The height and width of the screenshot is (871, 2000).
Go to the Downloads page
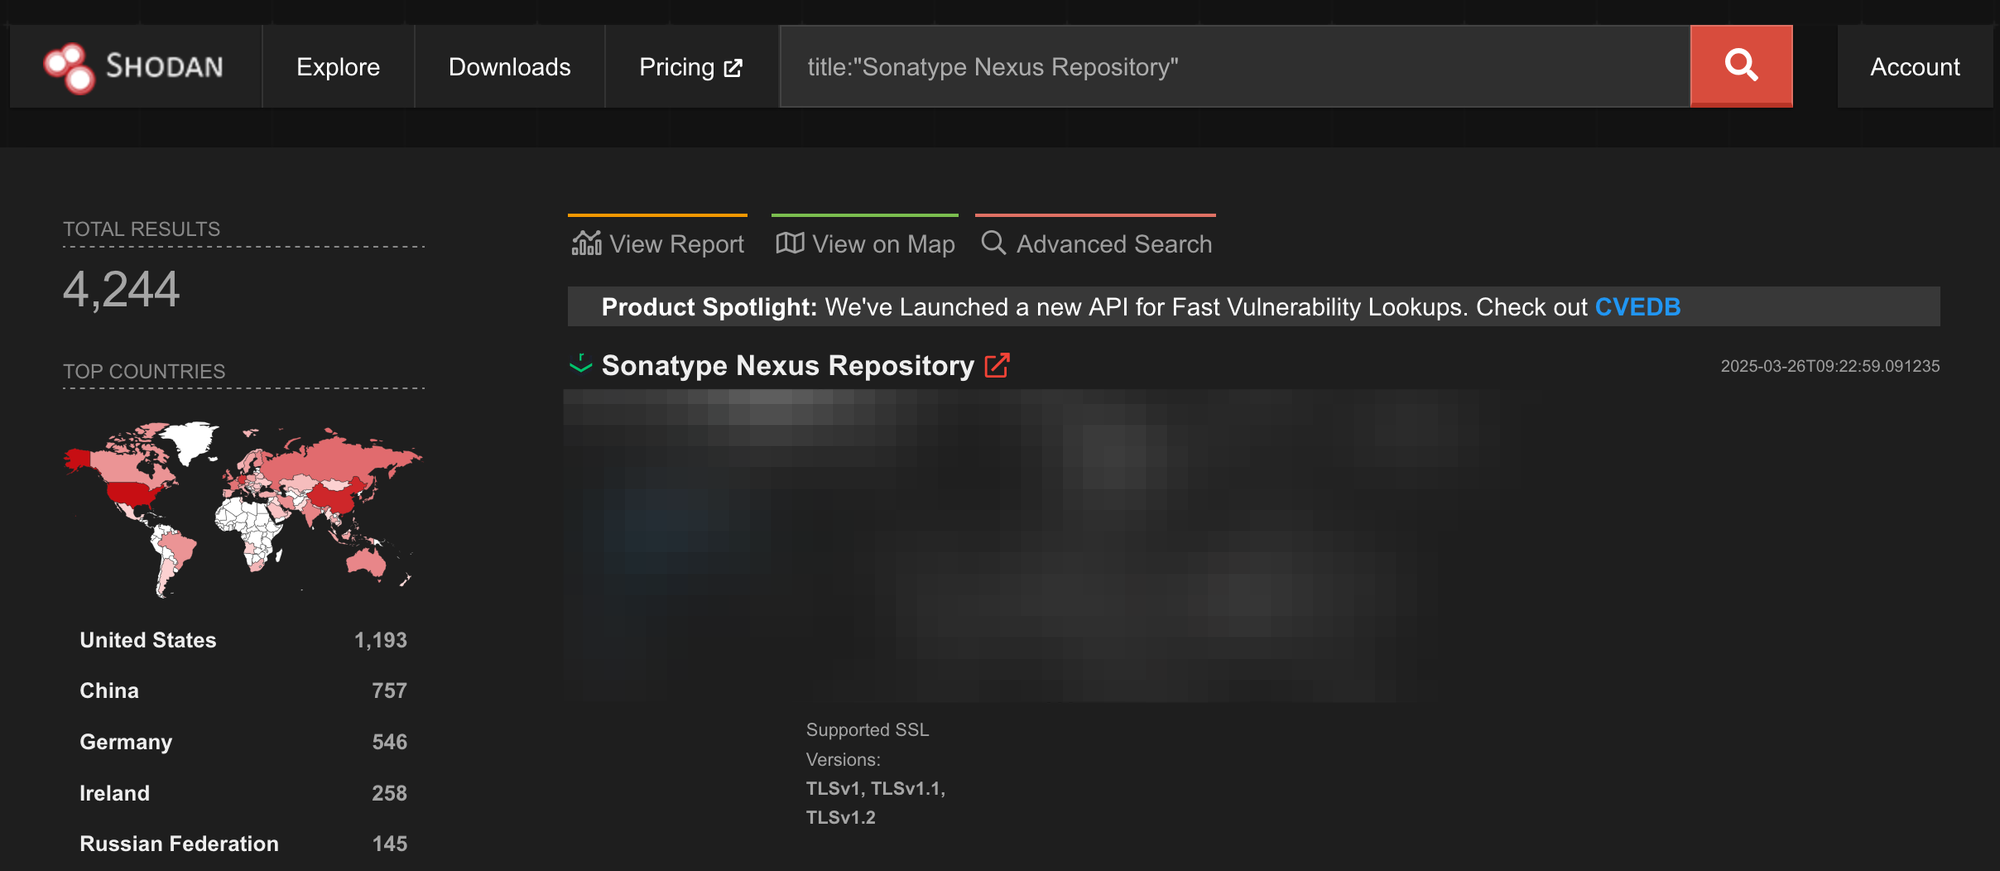[x=509, y=67]
